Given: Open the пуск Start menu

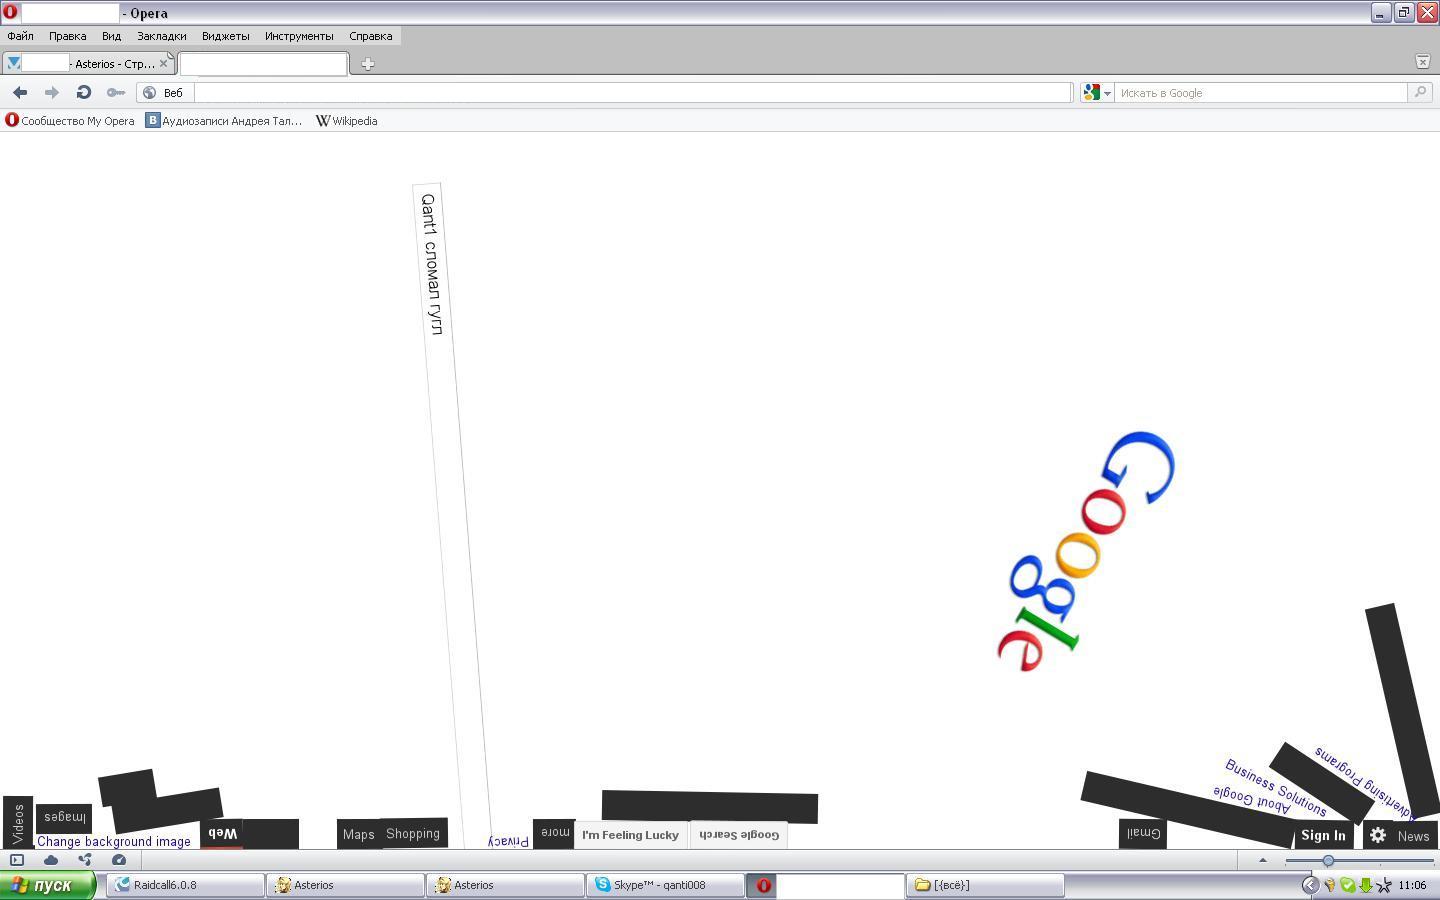Looking at the screenshot, I should click(47, 885).
